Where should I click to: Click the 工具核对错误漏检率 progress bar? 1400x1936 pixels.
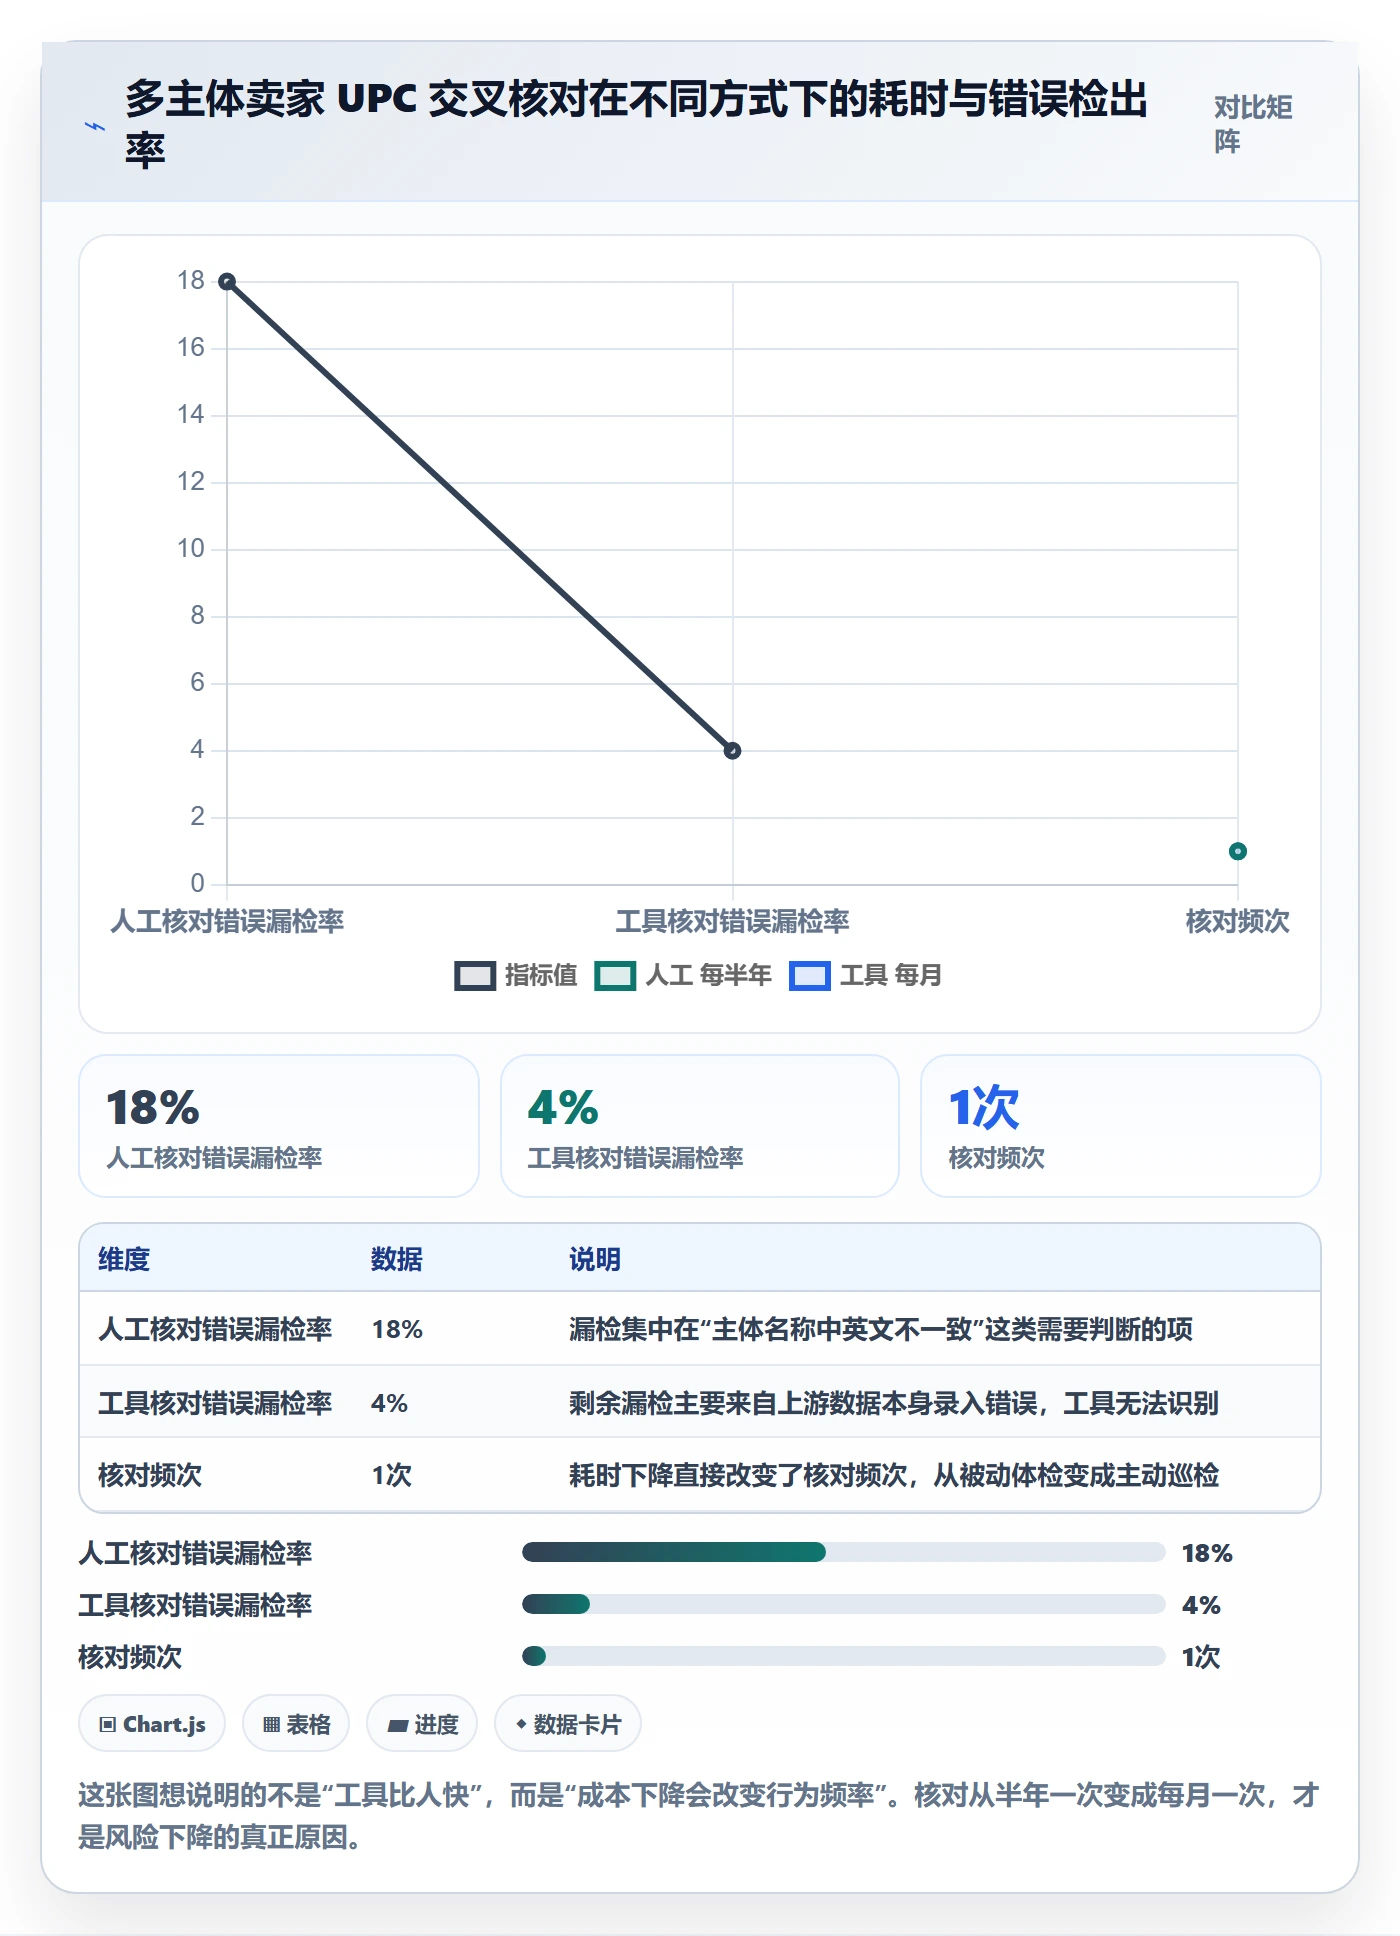(844, 1604)
